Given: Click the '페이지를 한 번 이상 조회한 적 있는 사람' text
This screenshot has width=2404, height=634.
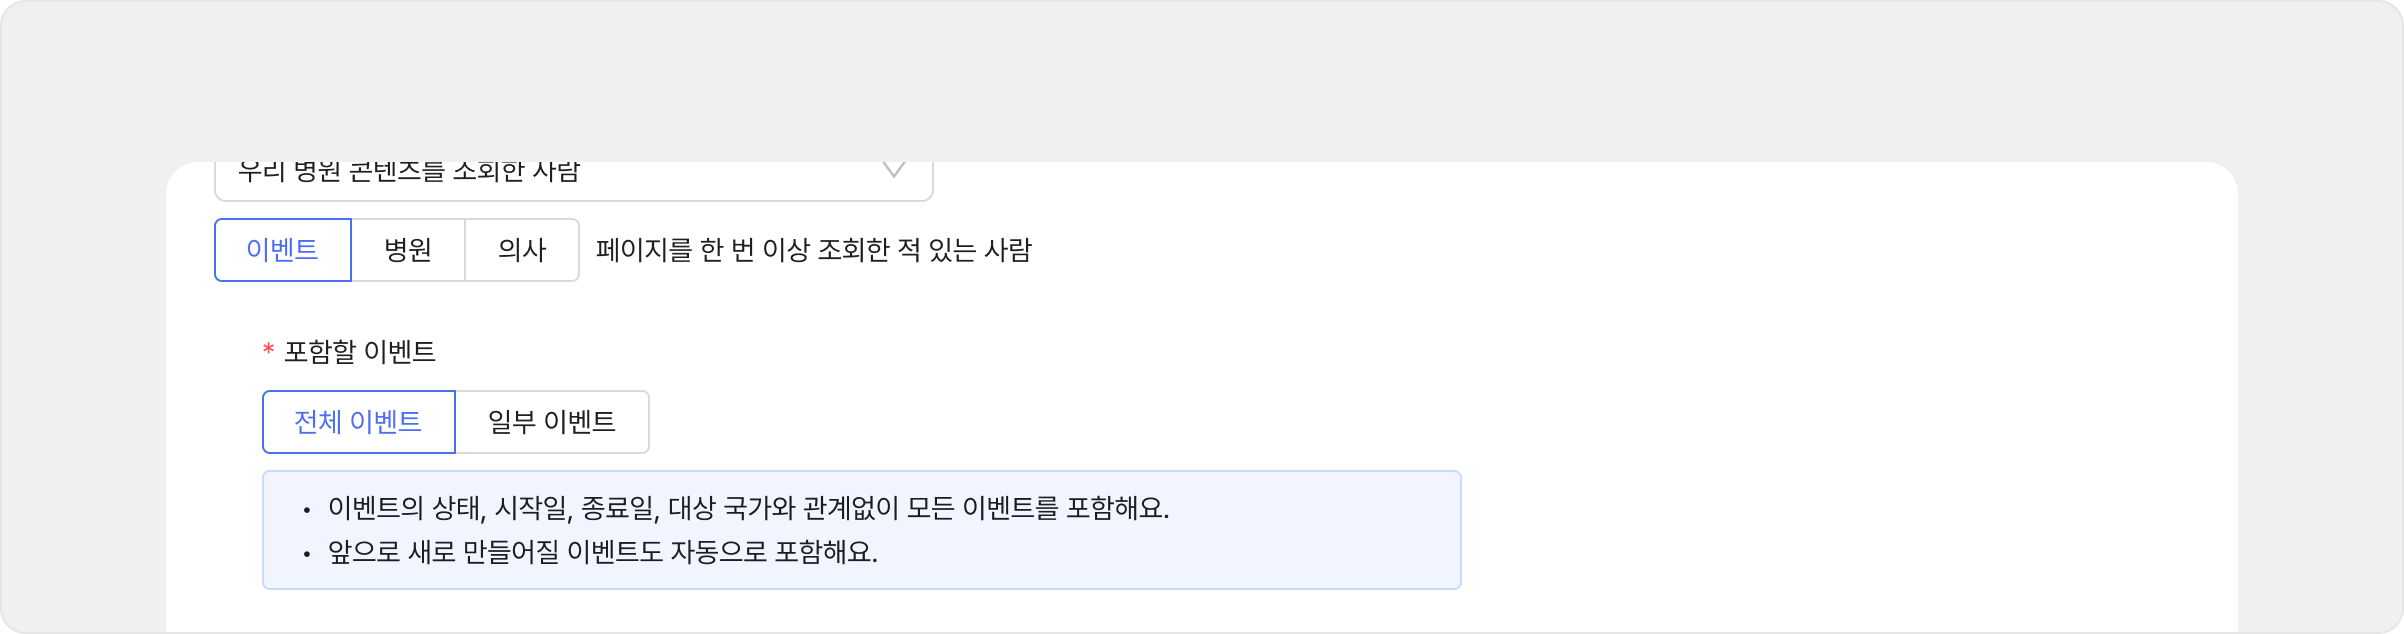Looking at the screenshot, I should (x=813, y=250).
